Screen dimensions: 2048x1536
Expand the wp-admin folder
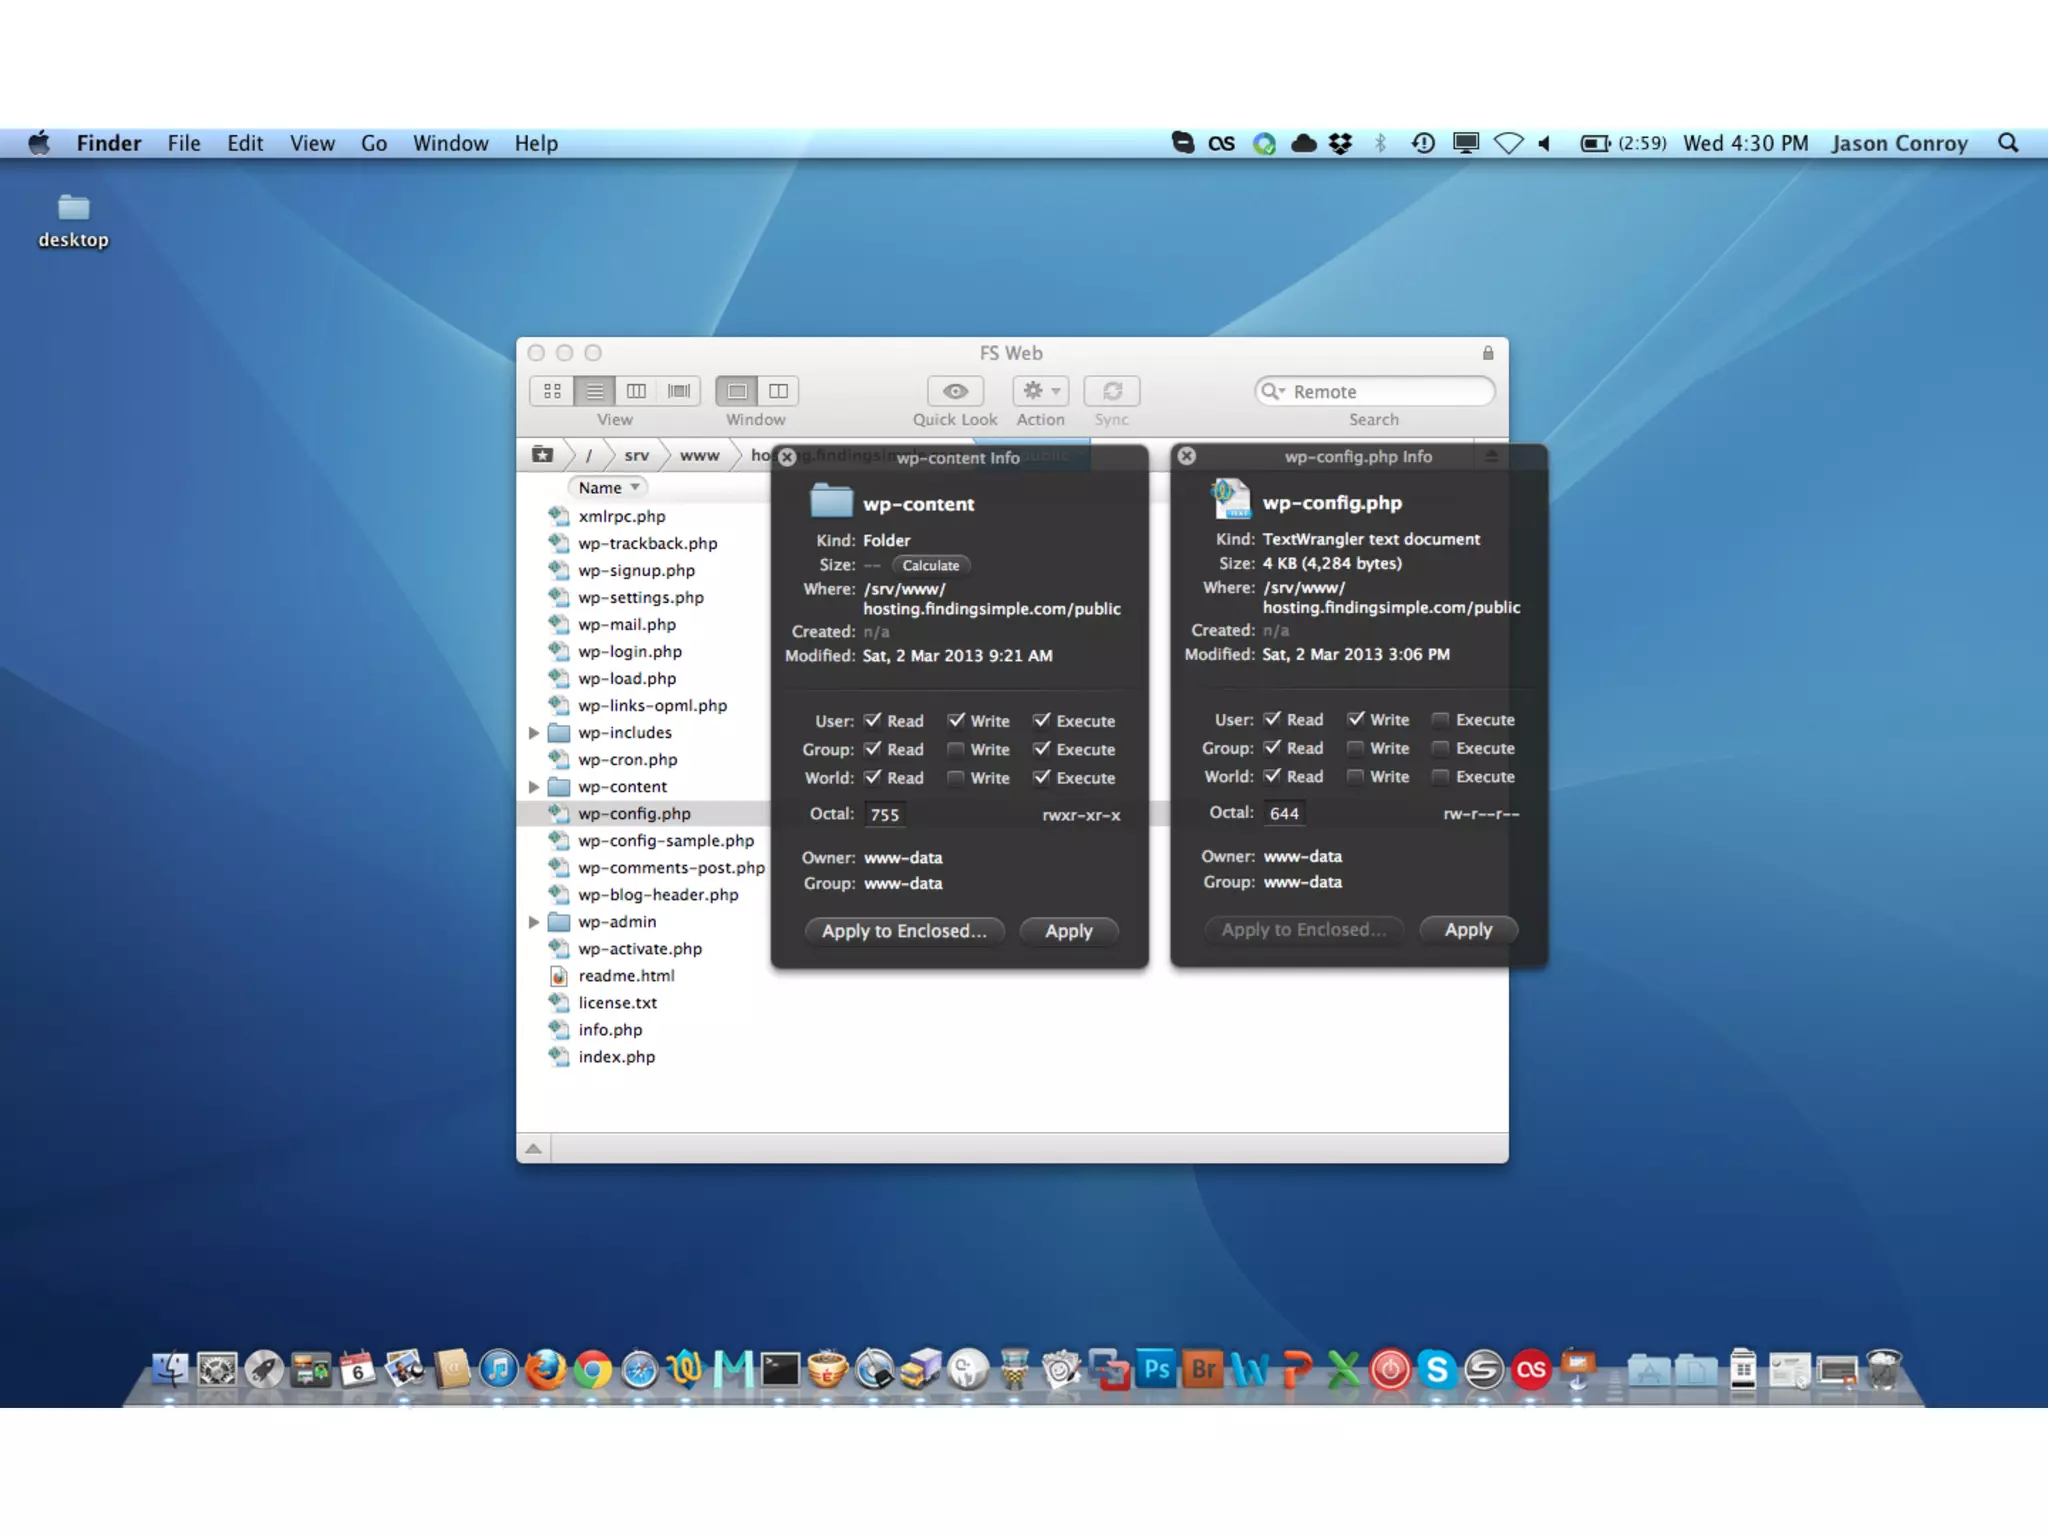point(534,922)
